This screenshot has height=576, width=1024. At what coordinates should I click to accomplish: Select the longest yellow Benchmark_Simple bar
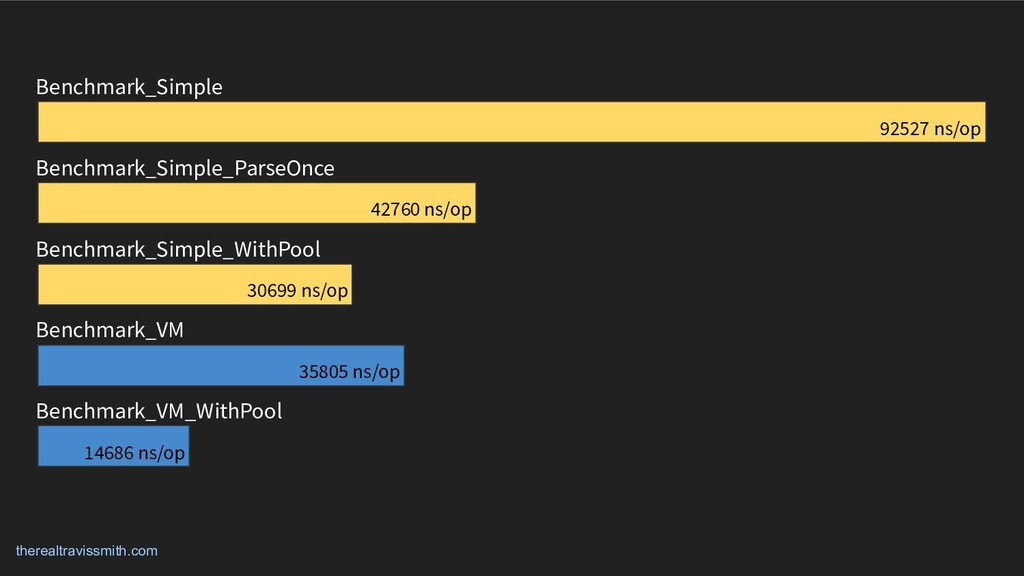pyautogui.click(x=450, y=122)
